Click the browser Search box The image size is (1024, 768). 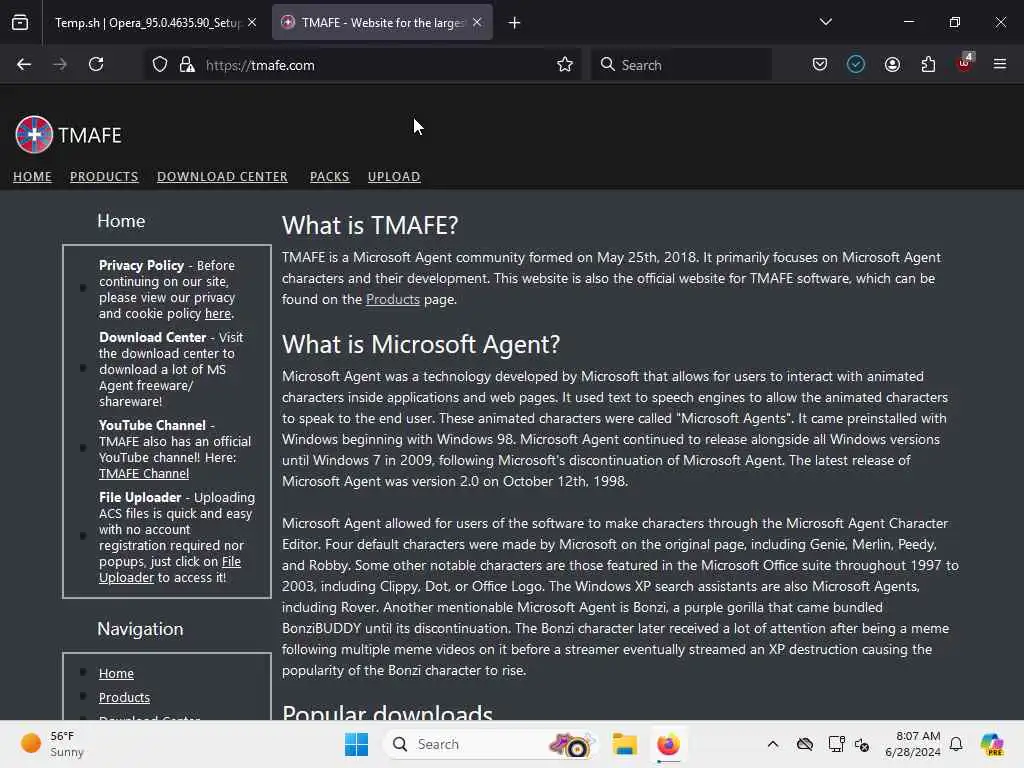(x=681, y=65)
